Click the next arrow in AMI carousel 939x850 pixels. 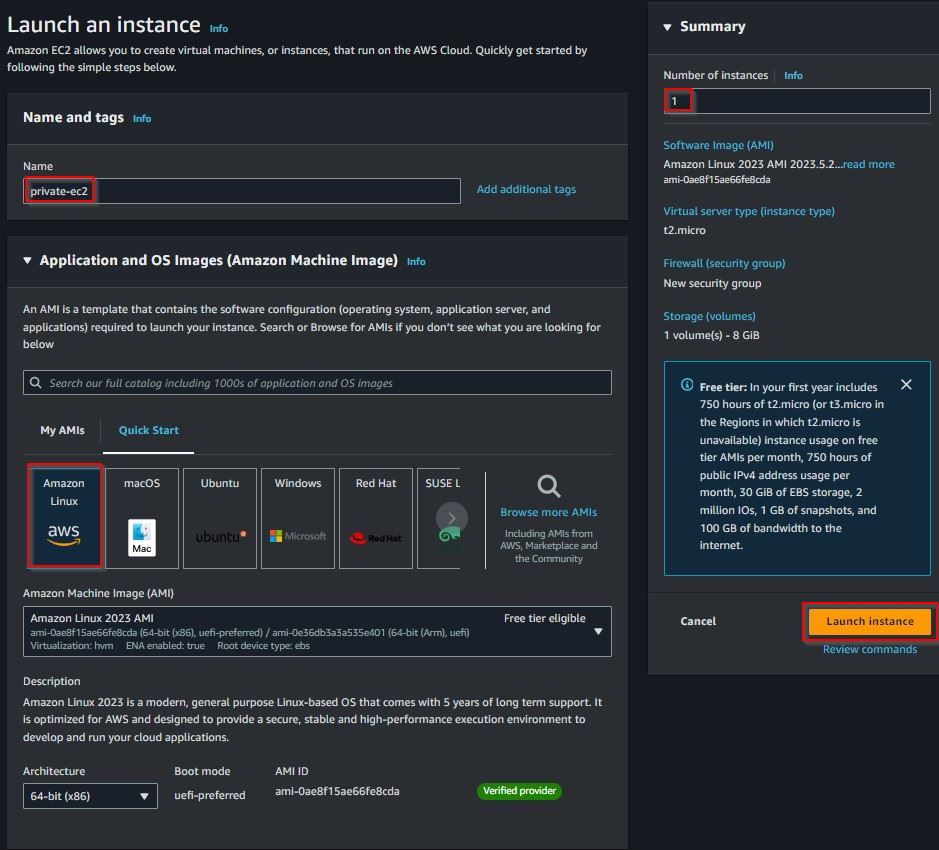click(452, 518)
